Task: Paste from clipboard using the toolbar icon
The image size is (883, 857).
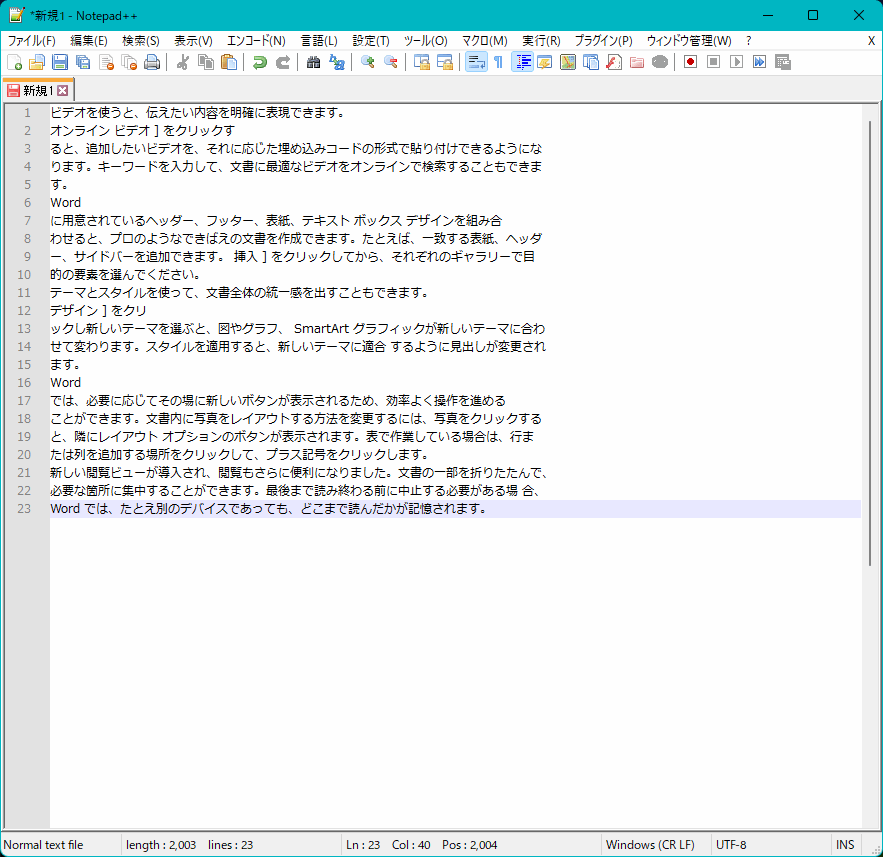Action: [x=229, y=62]
